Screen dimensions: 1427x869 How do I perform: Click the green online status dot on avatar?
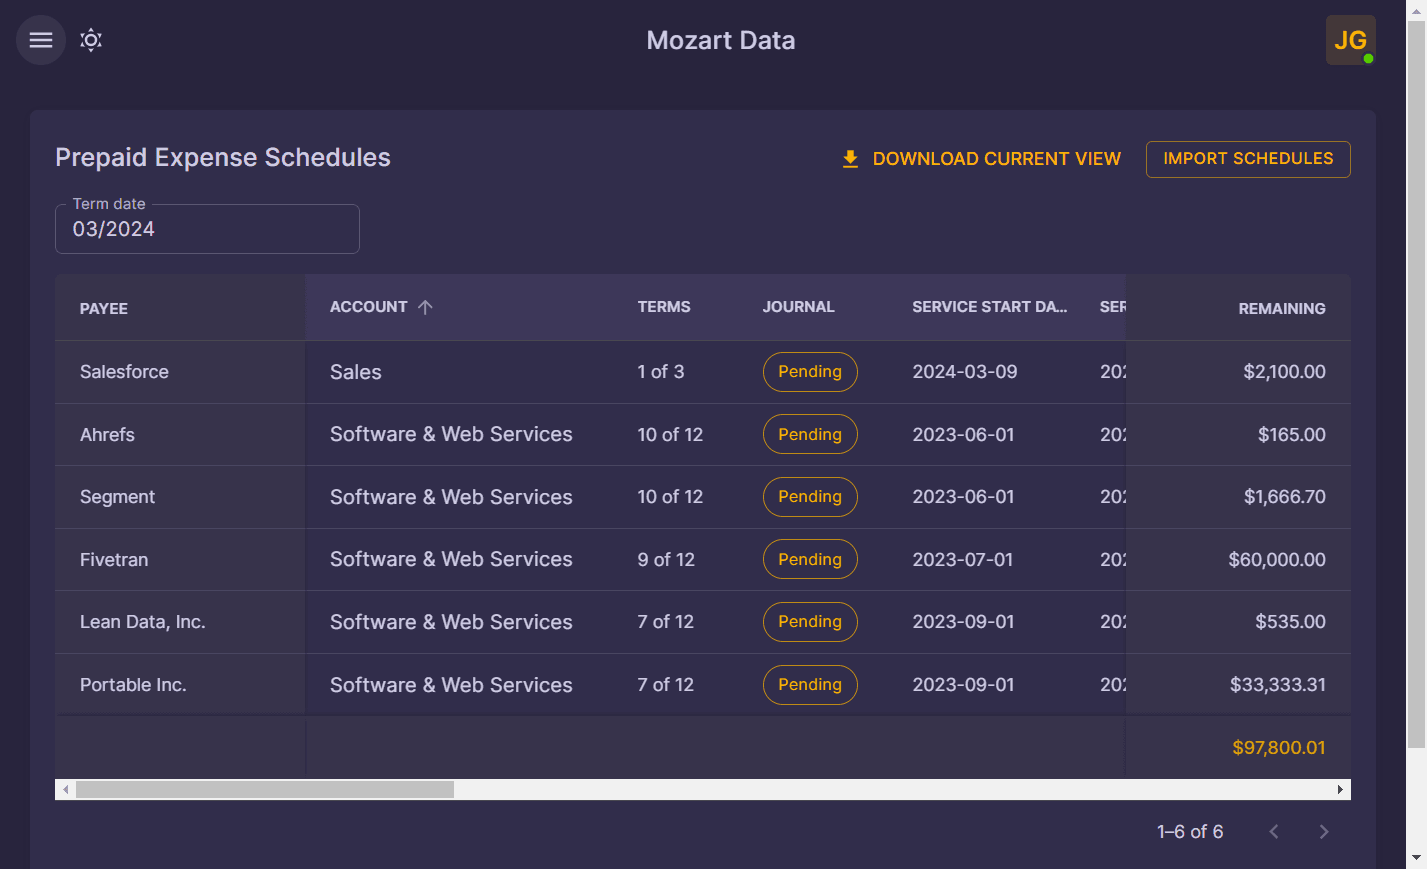click(x=1366, y=57)
